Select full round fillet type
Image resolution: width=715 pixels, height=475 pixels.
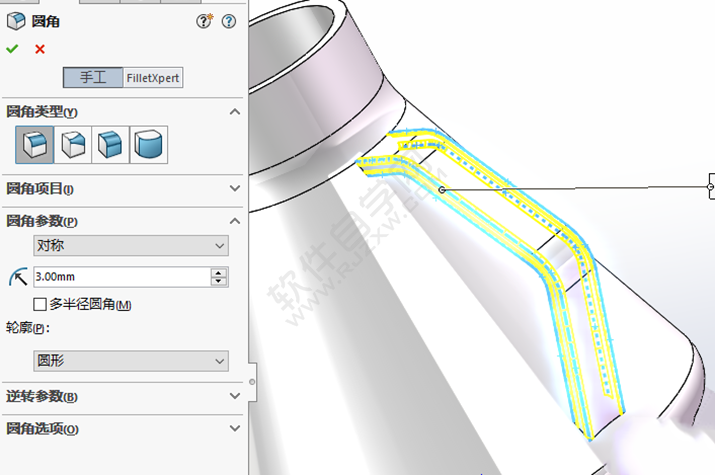pos(149,145)
